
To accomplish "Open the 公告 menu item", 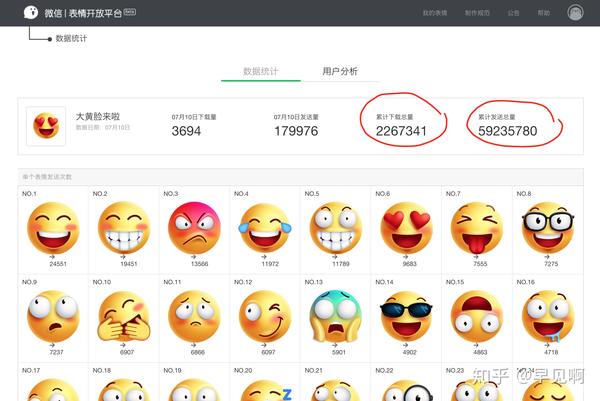I will pos(514,13).
